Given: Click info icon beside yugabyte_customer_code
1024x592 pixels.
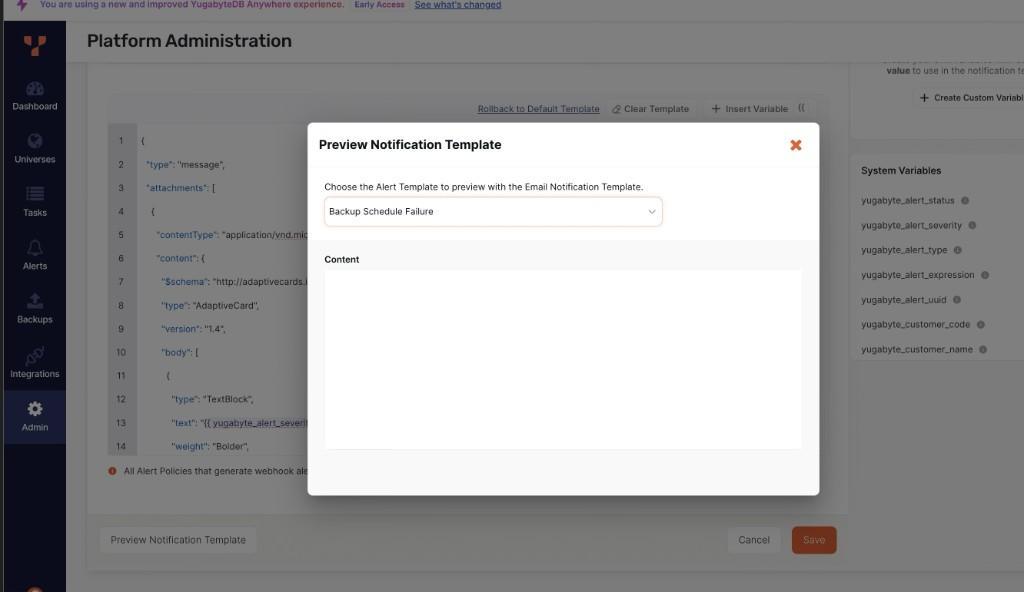Looking at the screenshot, I should point(980,325).
